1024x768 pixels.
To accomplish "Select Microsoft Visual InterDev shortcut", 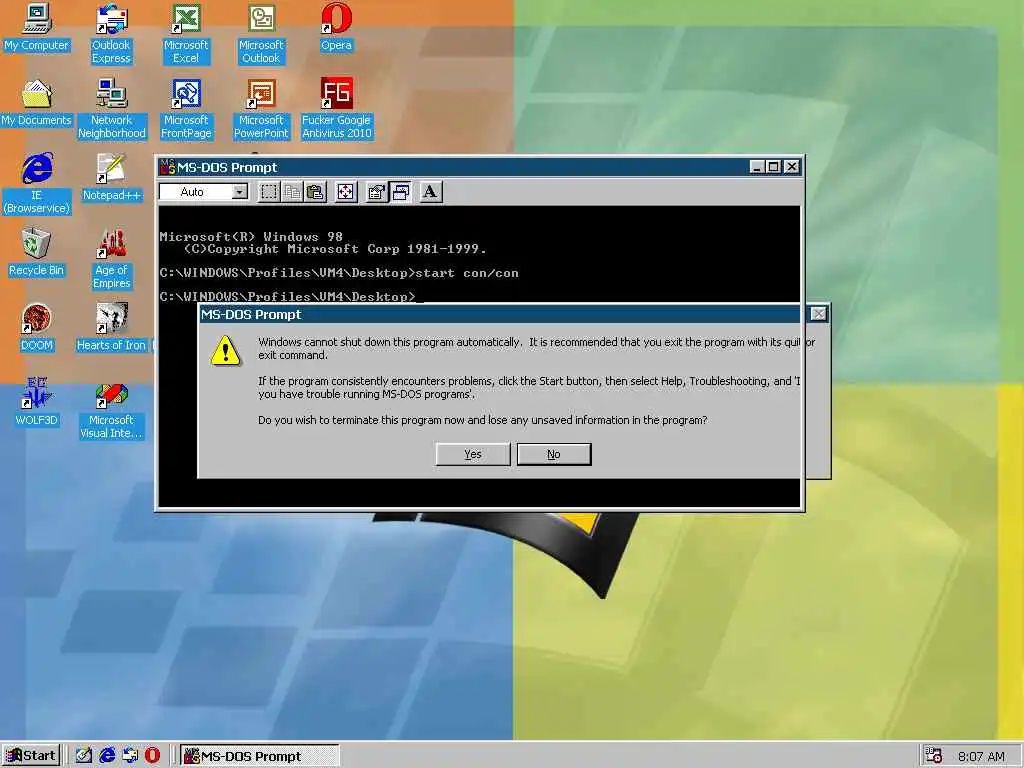I will [111, 411].
